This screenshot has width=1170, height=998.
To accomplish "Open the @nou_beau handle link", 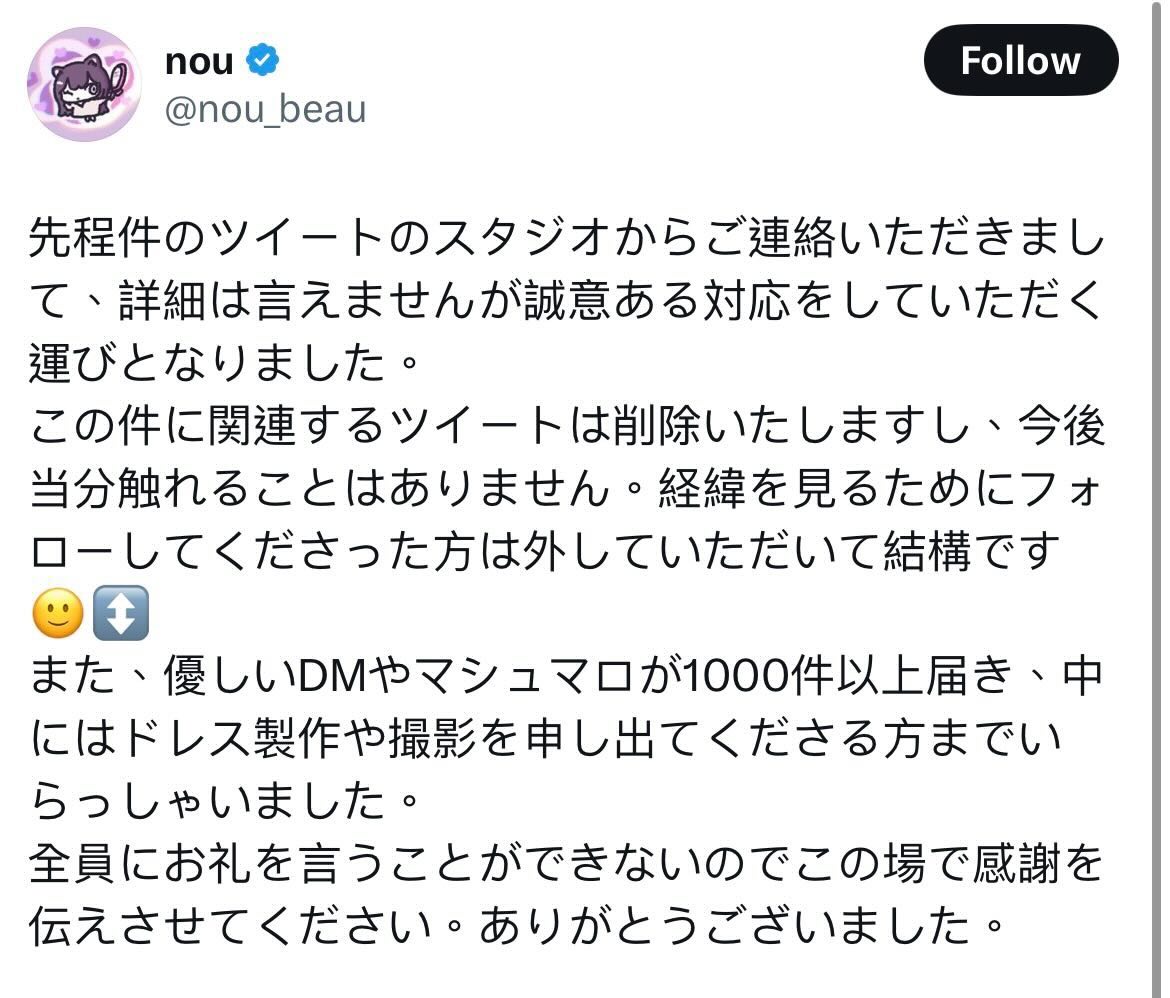I will 265,110.
